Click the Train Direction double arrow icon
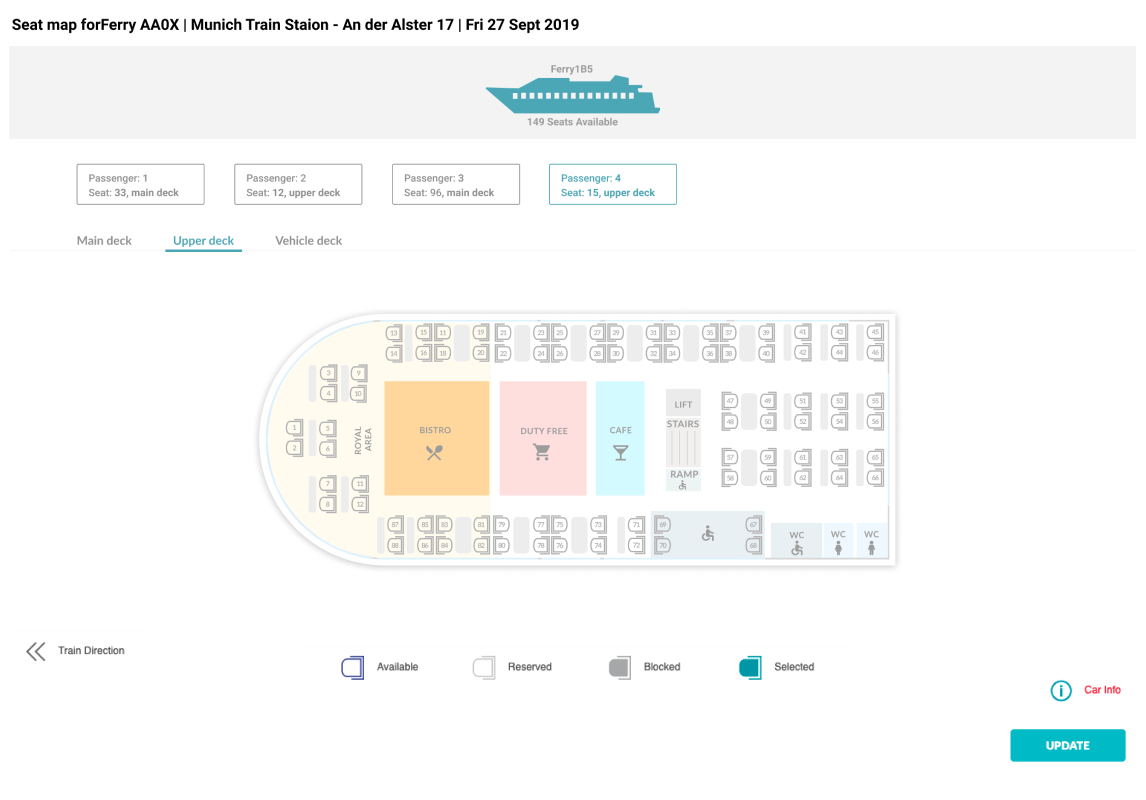Viewport: 1146px width, 800px height. pos(36,651)
